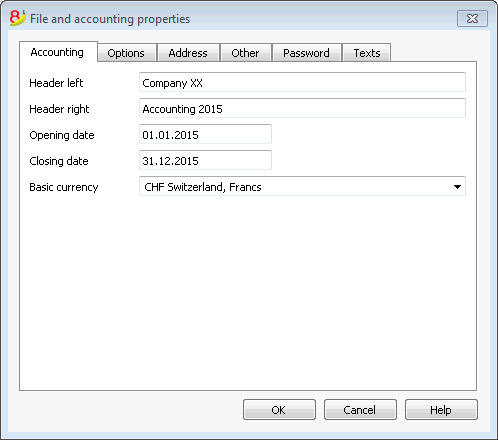The image size is (498, 440).
Task: Switch to the Options tab
Action: pos(127,53)
